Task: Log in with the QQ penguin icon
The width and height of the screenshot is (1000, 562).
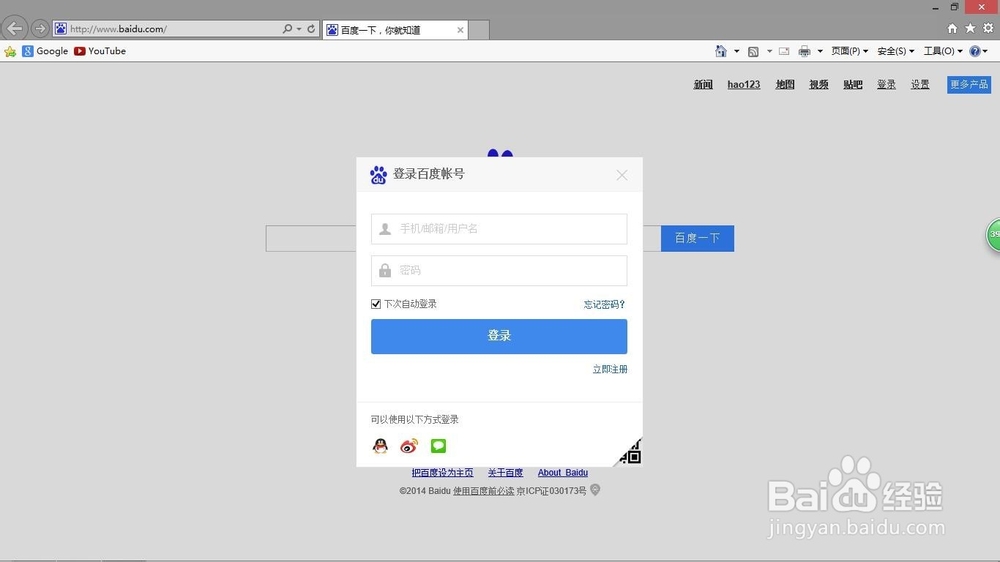Action: [380, 446]
